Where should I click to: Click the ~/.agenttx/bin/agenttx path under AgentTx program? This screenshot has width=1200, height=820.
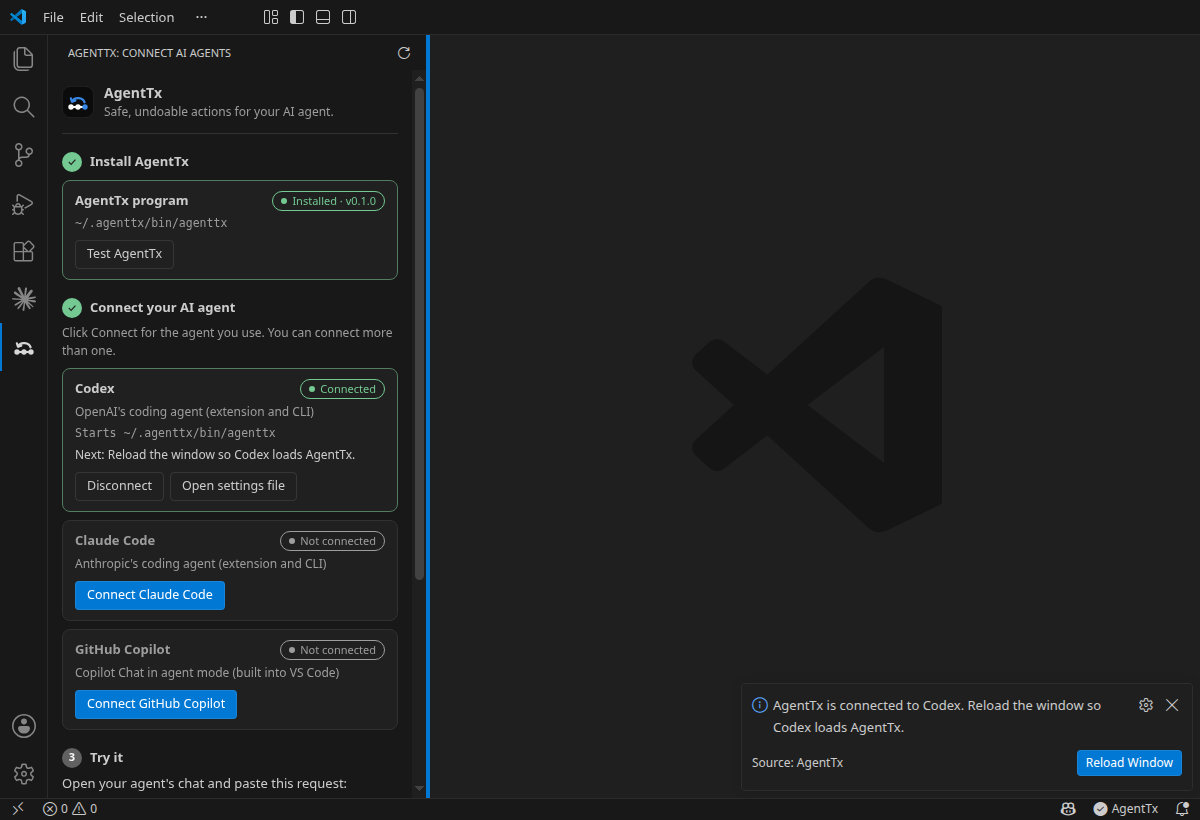(x=151, y=223)
